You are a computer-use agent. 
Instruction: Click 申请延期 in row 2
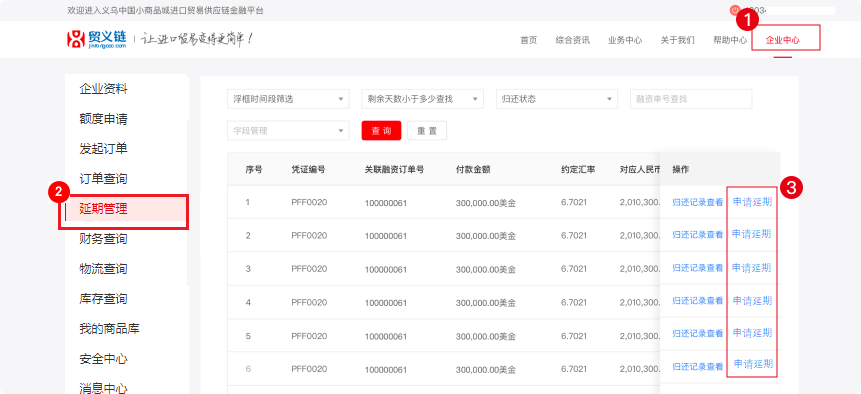(752, 234)
